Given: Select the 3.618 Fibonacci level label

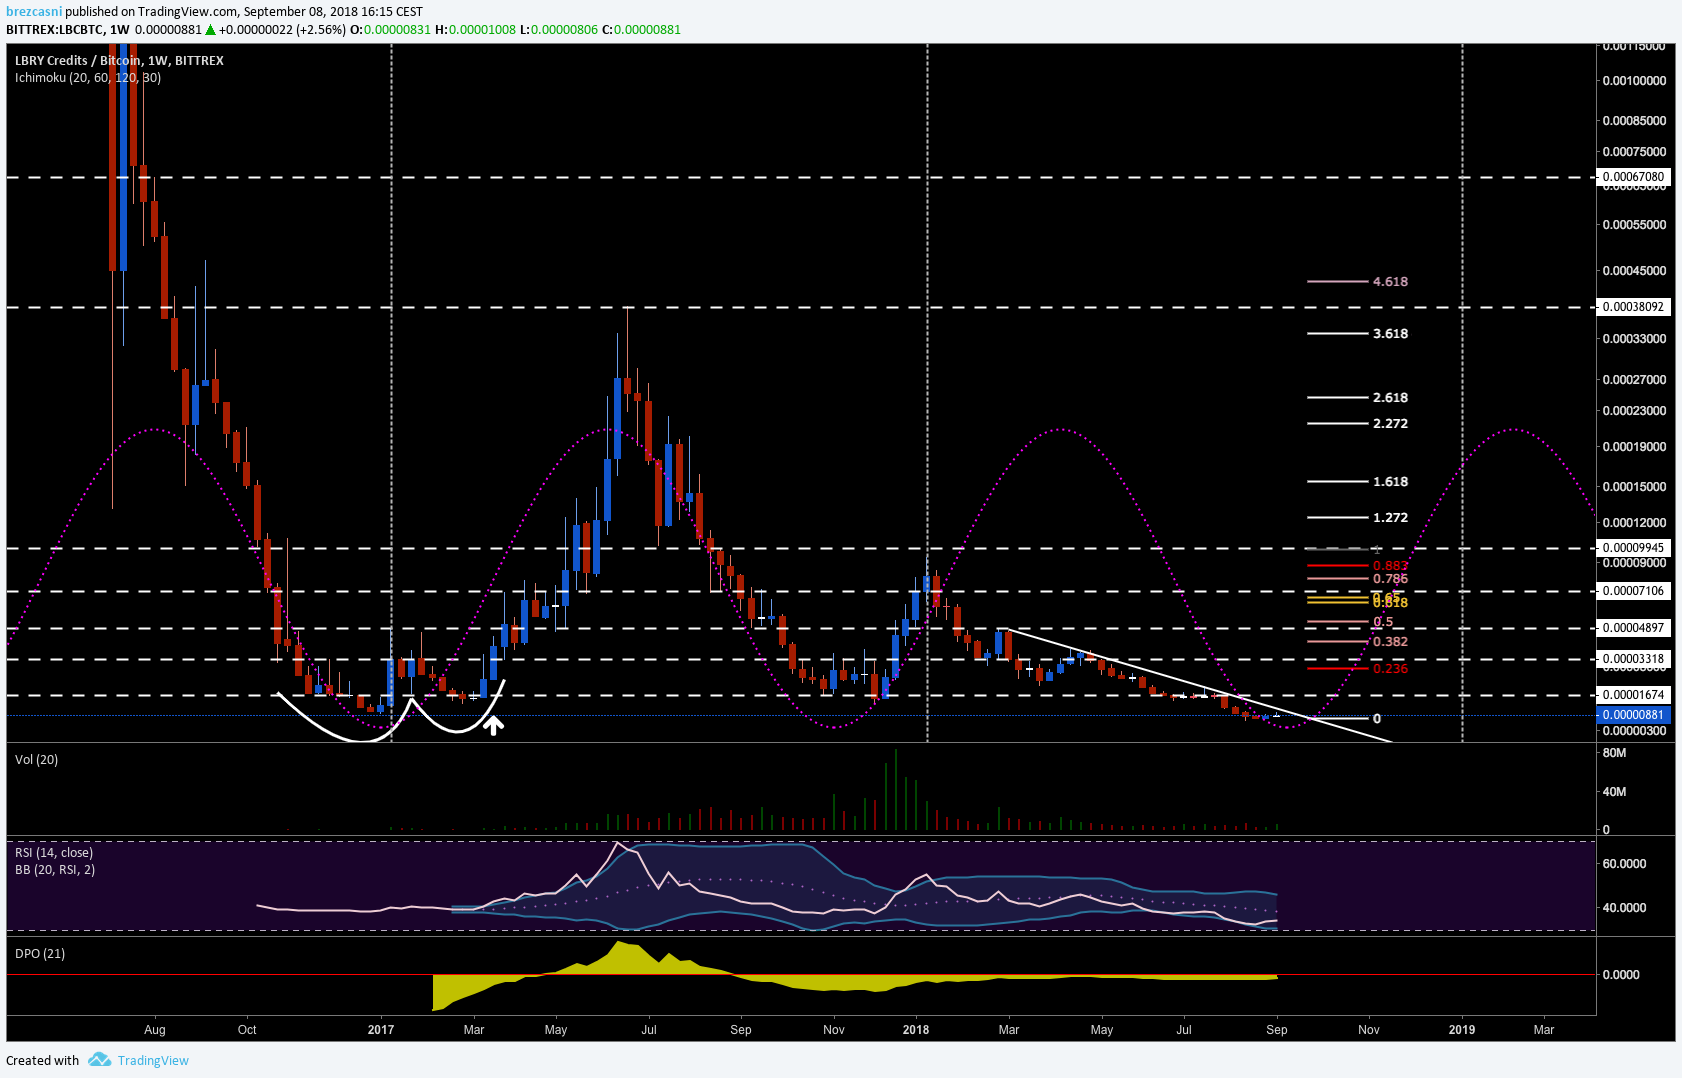Looking at the screenshot, I should pos(1390,334).
